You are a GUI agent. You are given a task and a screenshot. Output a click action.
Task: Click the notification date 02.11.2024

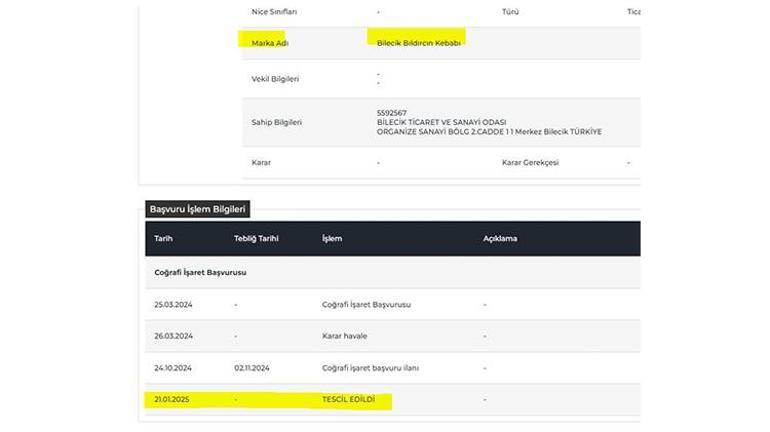tap(252, 368)
